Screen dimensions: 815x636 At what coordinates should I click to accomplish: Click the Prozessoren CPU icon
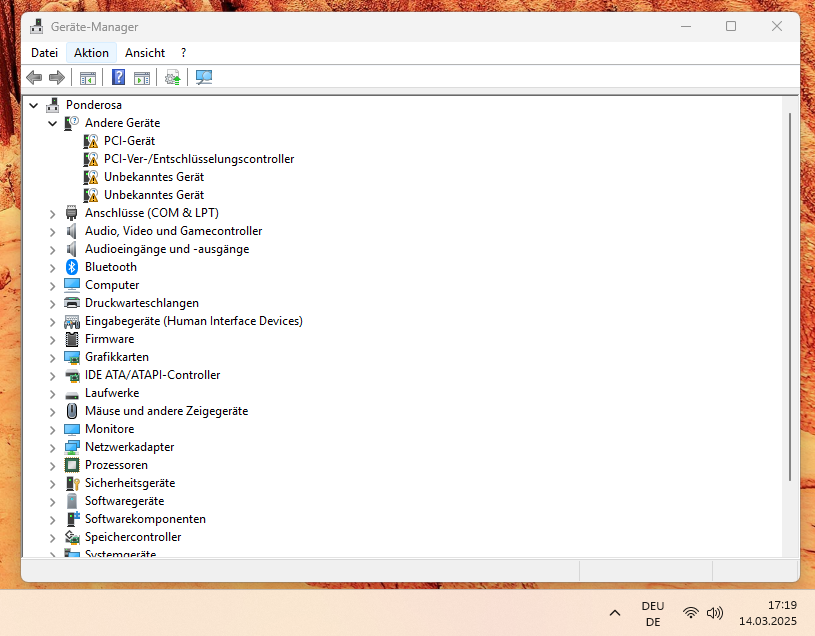[72, 465]
